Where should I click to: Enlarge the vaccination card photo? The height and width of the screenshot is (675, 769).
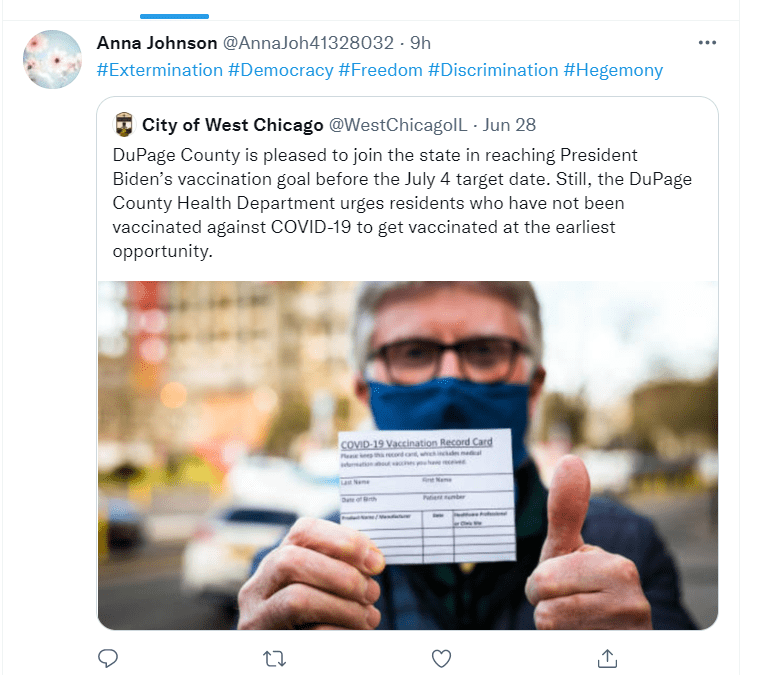[x=408, y=455]
